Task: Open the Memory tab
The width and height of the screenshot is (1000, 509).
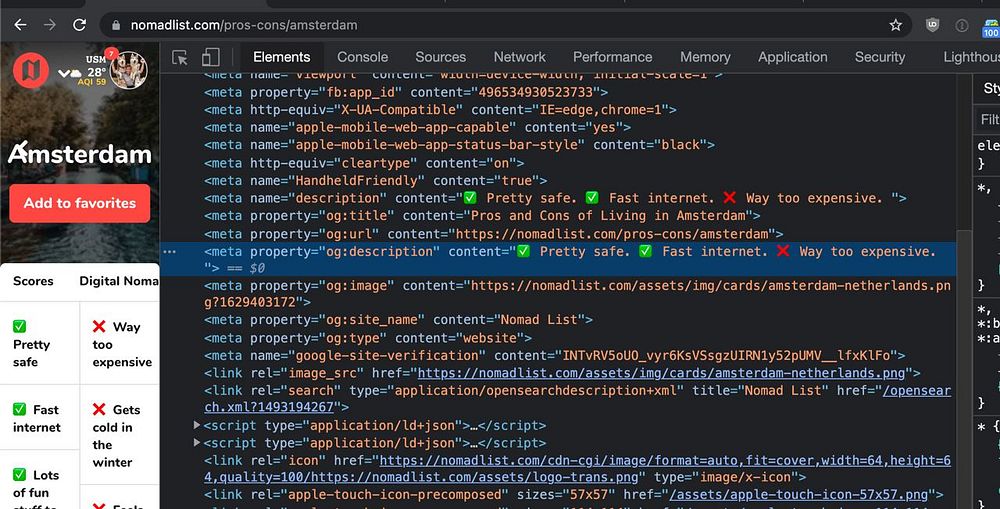Action: 705,57
